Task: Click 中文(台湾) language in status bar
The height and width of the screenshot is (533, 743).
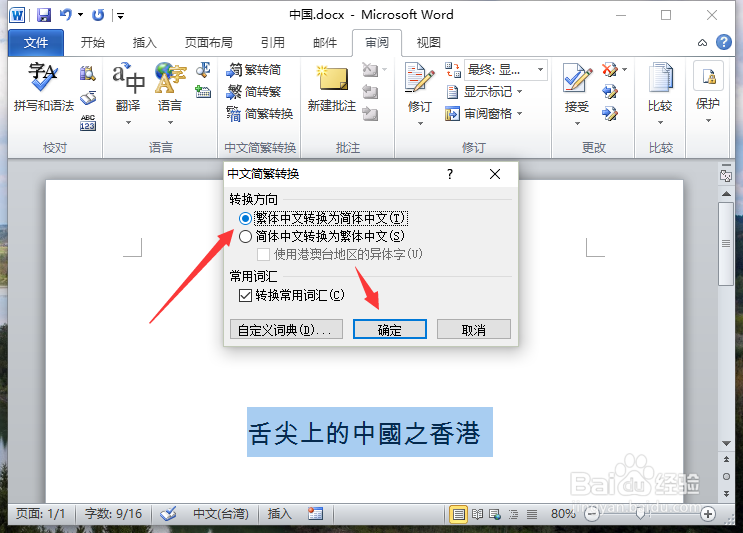Action: coord(221,514)
